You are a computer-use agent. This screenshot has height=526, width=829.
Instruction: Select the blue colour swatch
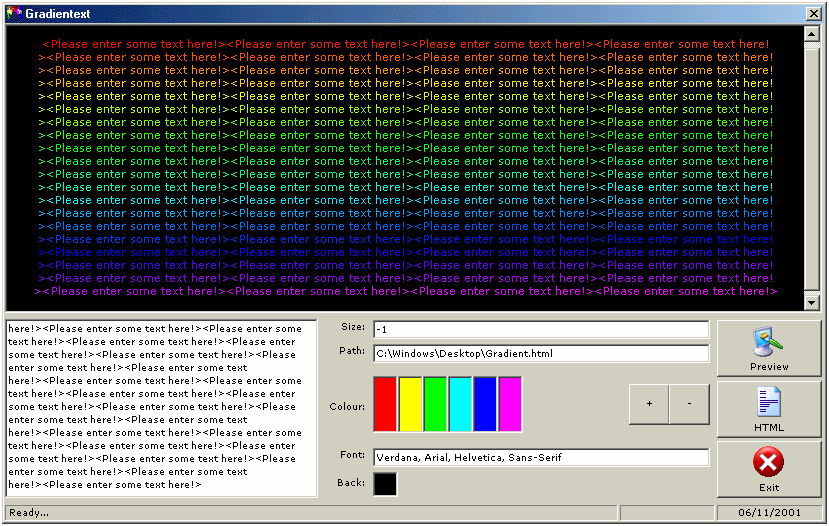(x=485, y=404)
